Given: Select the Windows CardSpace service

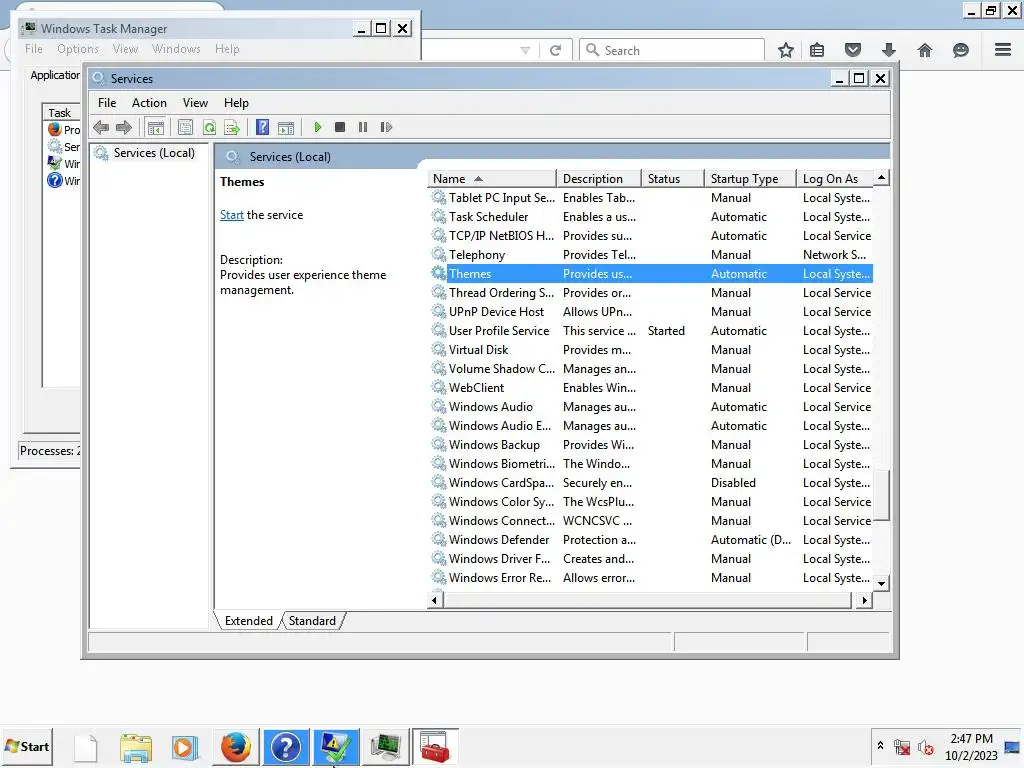Looking at the screenshot, I should (x=651, y=482).
